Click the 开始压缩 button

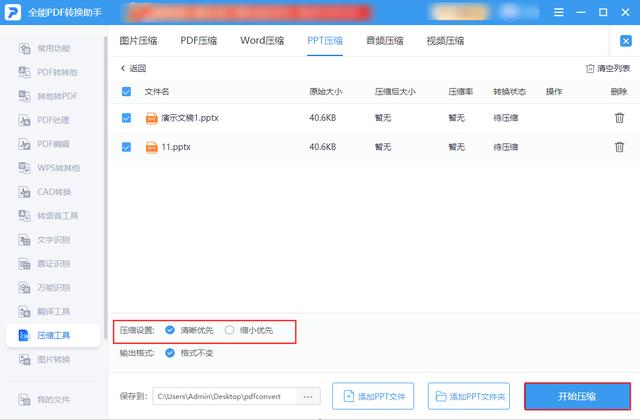pyautogui.click(x=577, y=396)
